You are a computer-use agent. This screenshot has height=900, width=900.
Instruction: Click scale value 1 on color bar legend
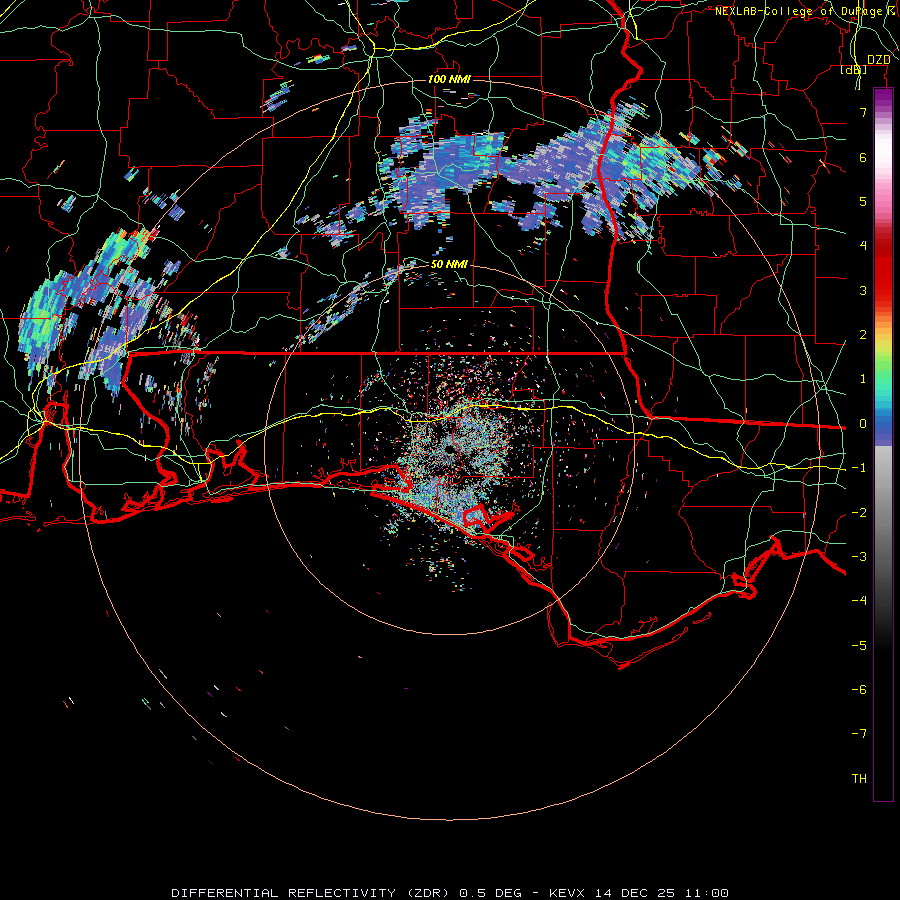pos(862,379)
